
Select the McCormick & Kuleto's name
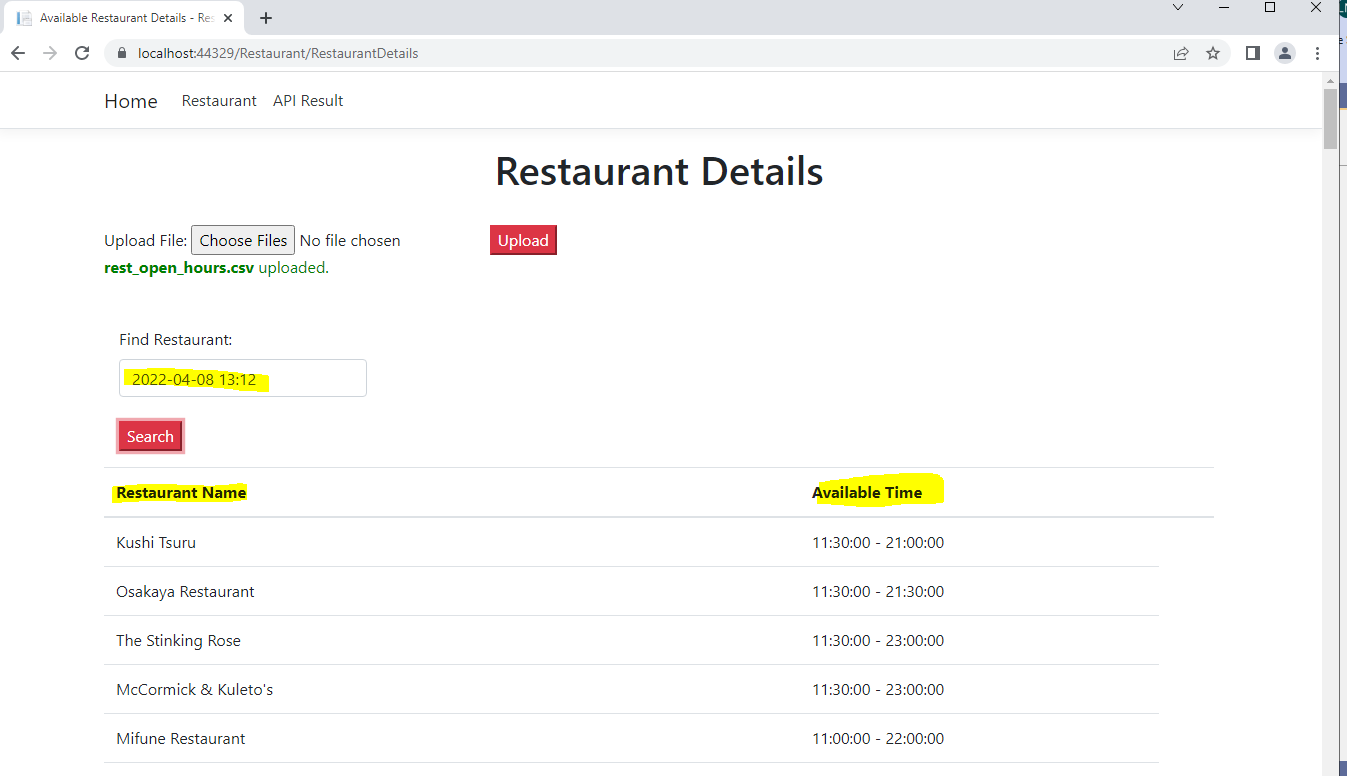point(194,690)
